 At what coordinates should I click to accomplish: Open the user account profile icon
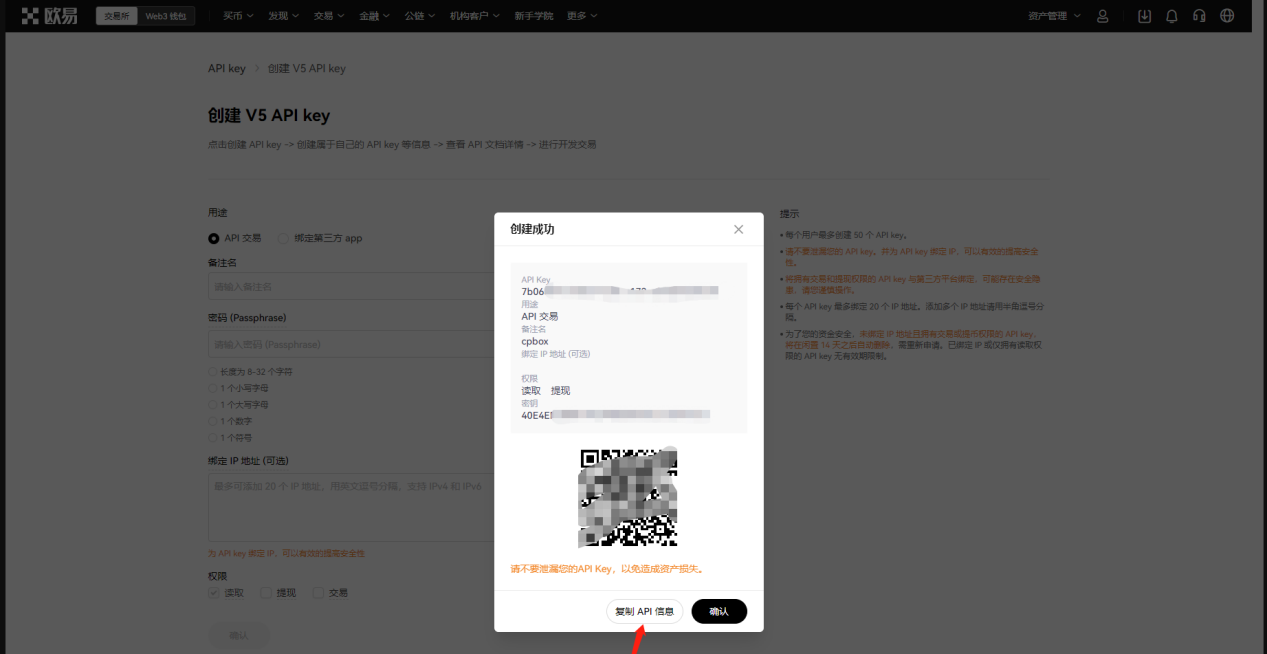click(1103, 16)
